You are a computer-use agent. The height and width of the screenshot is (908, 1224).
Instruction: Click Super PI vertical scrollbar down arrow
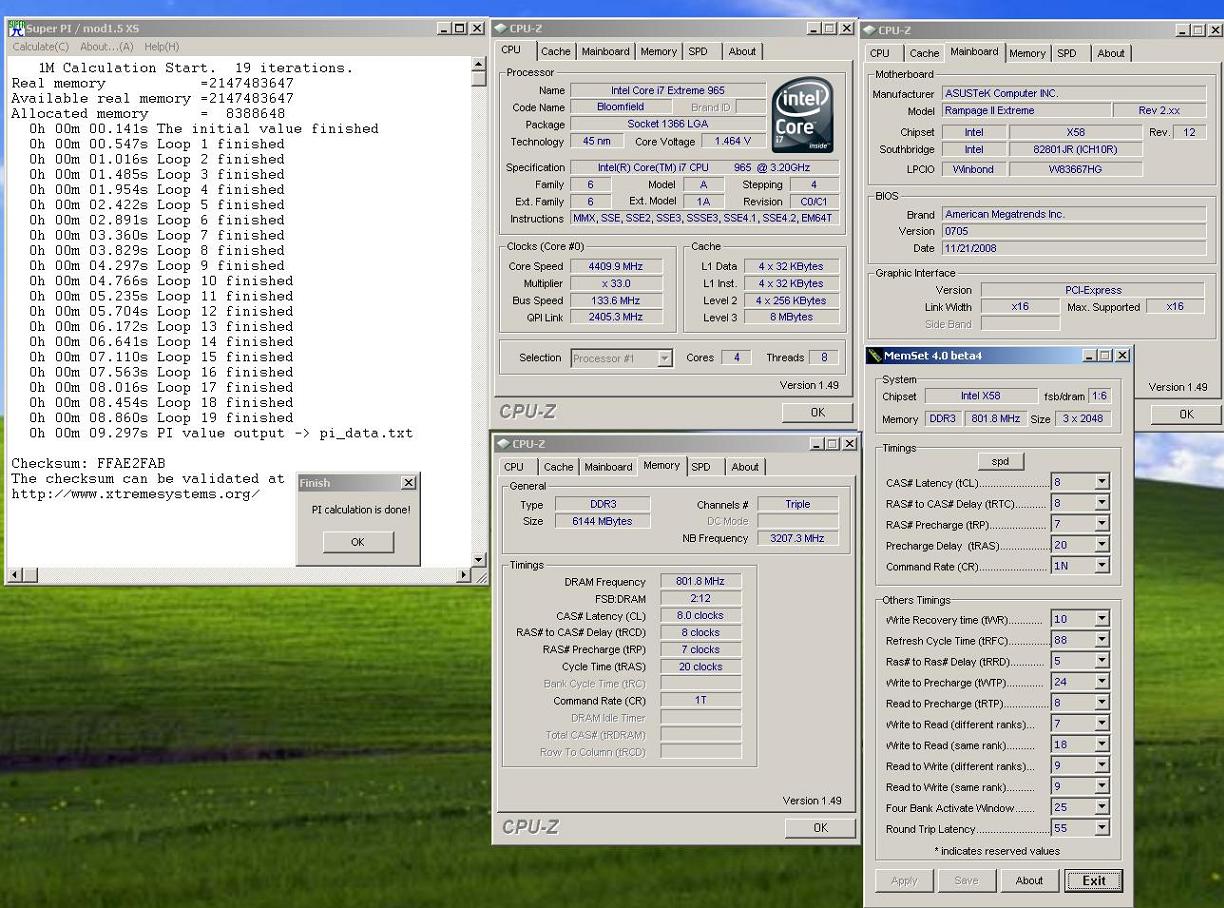pos(478,559)
